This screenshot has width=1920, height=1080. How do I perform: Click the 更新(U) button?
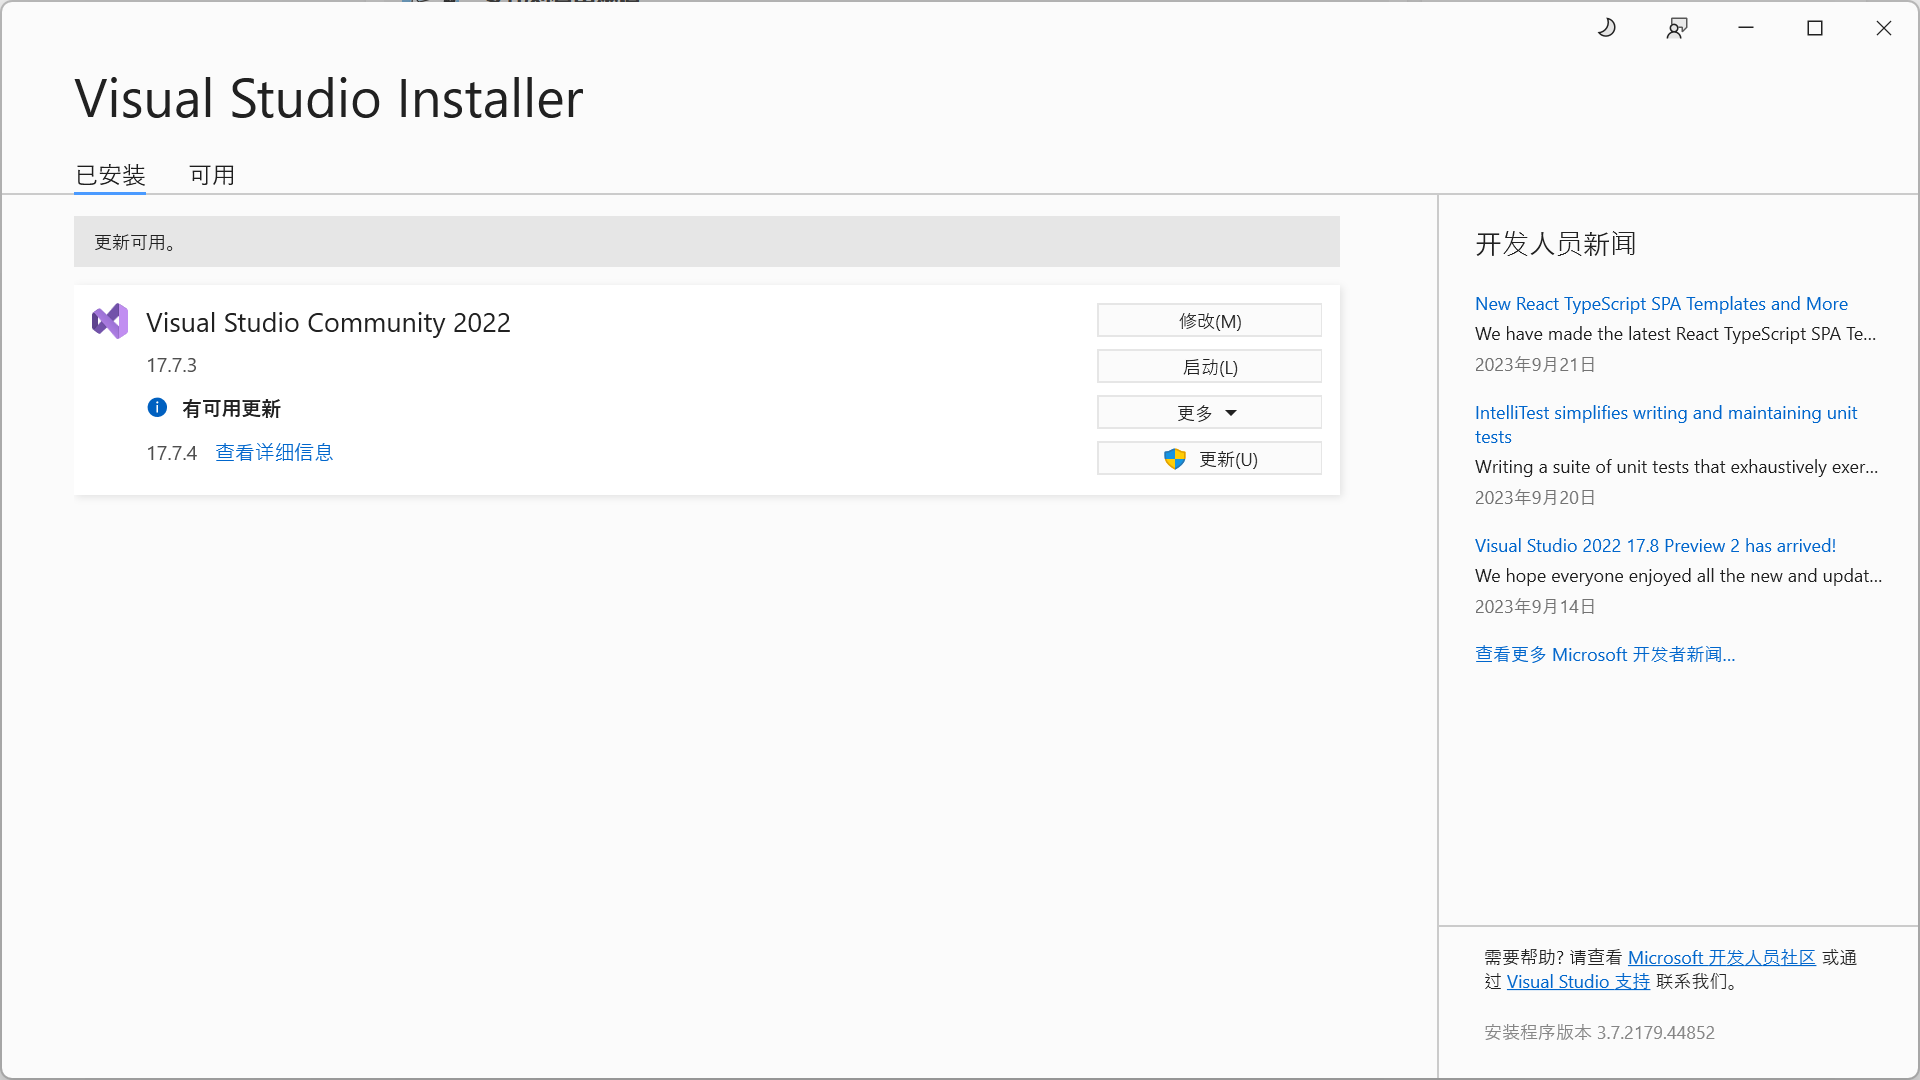click(x=1209, y=458)
